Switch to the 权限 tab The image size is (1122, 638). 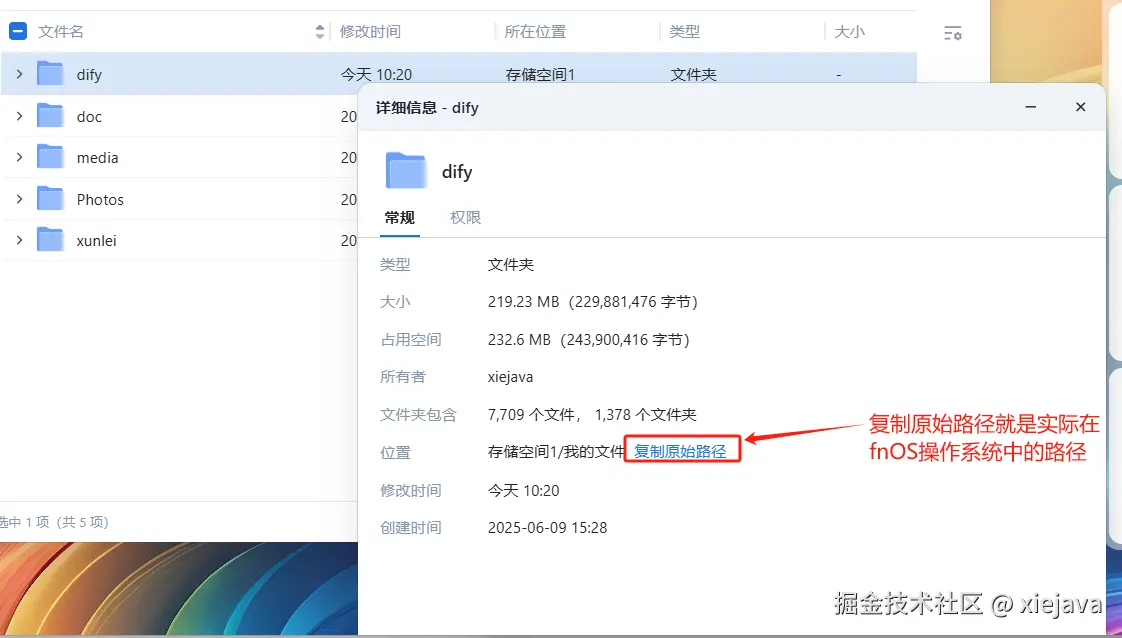click(x=464, y=217)
